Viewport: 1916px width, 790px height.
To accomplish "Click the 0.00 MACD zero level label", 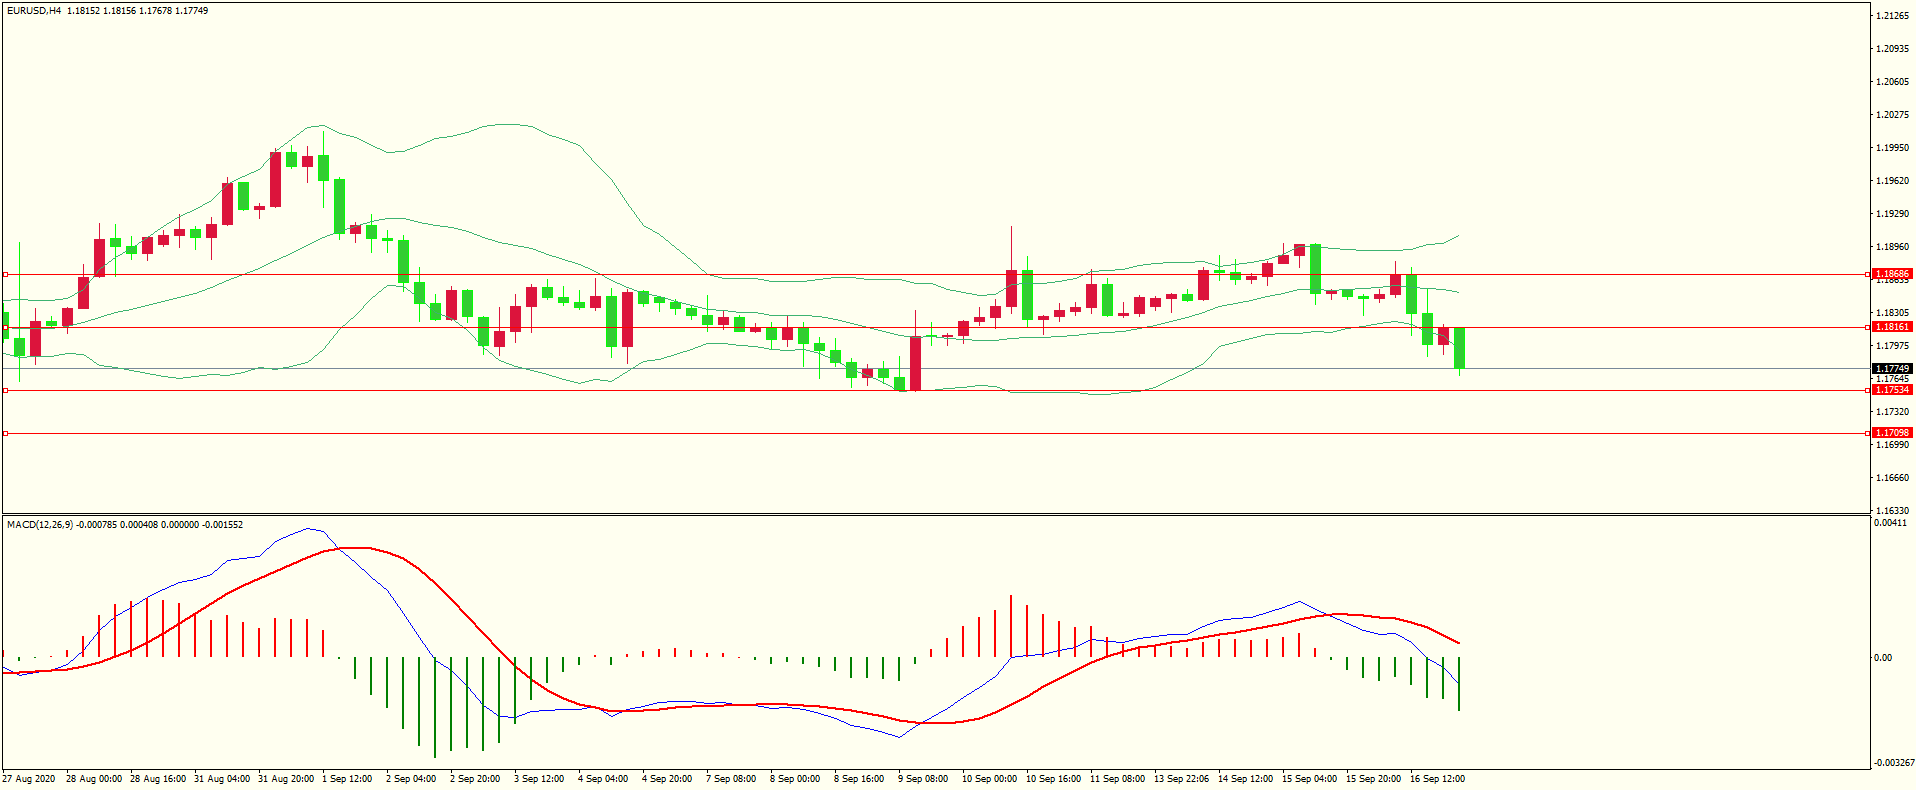I will point(1883,658).
